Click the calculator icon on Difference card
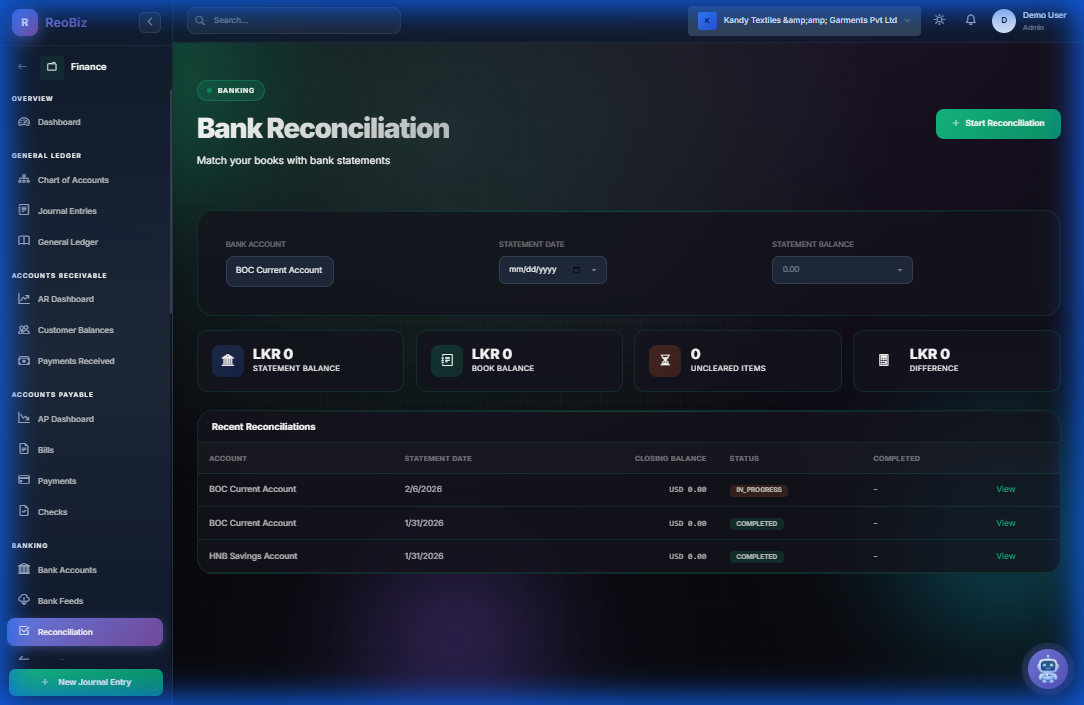 point(883,360)
